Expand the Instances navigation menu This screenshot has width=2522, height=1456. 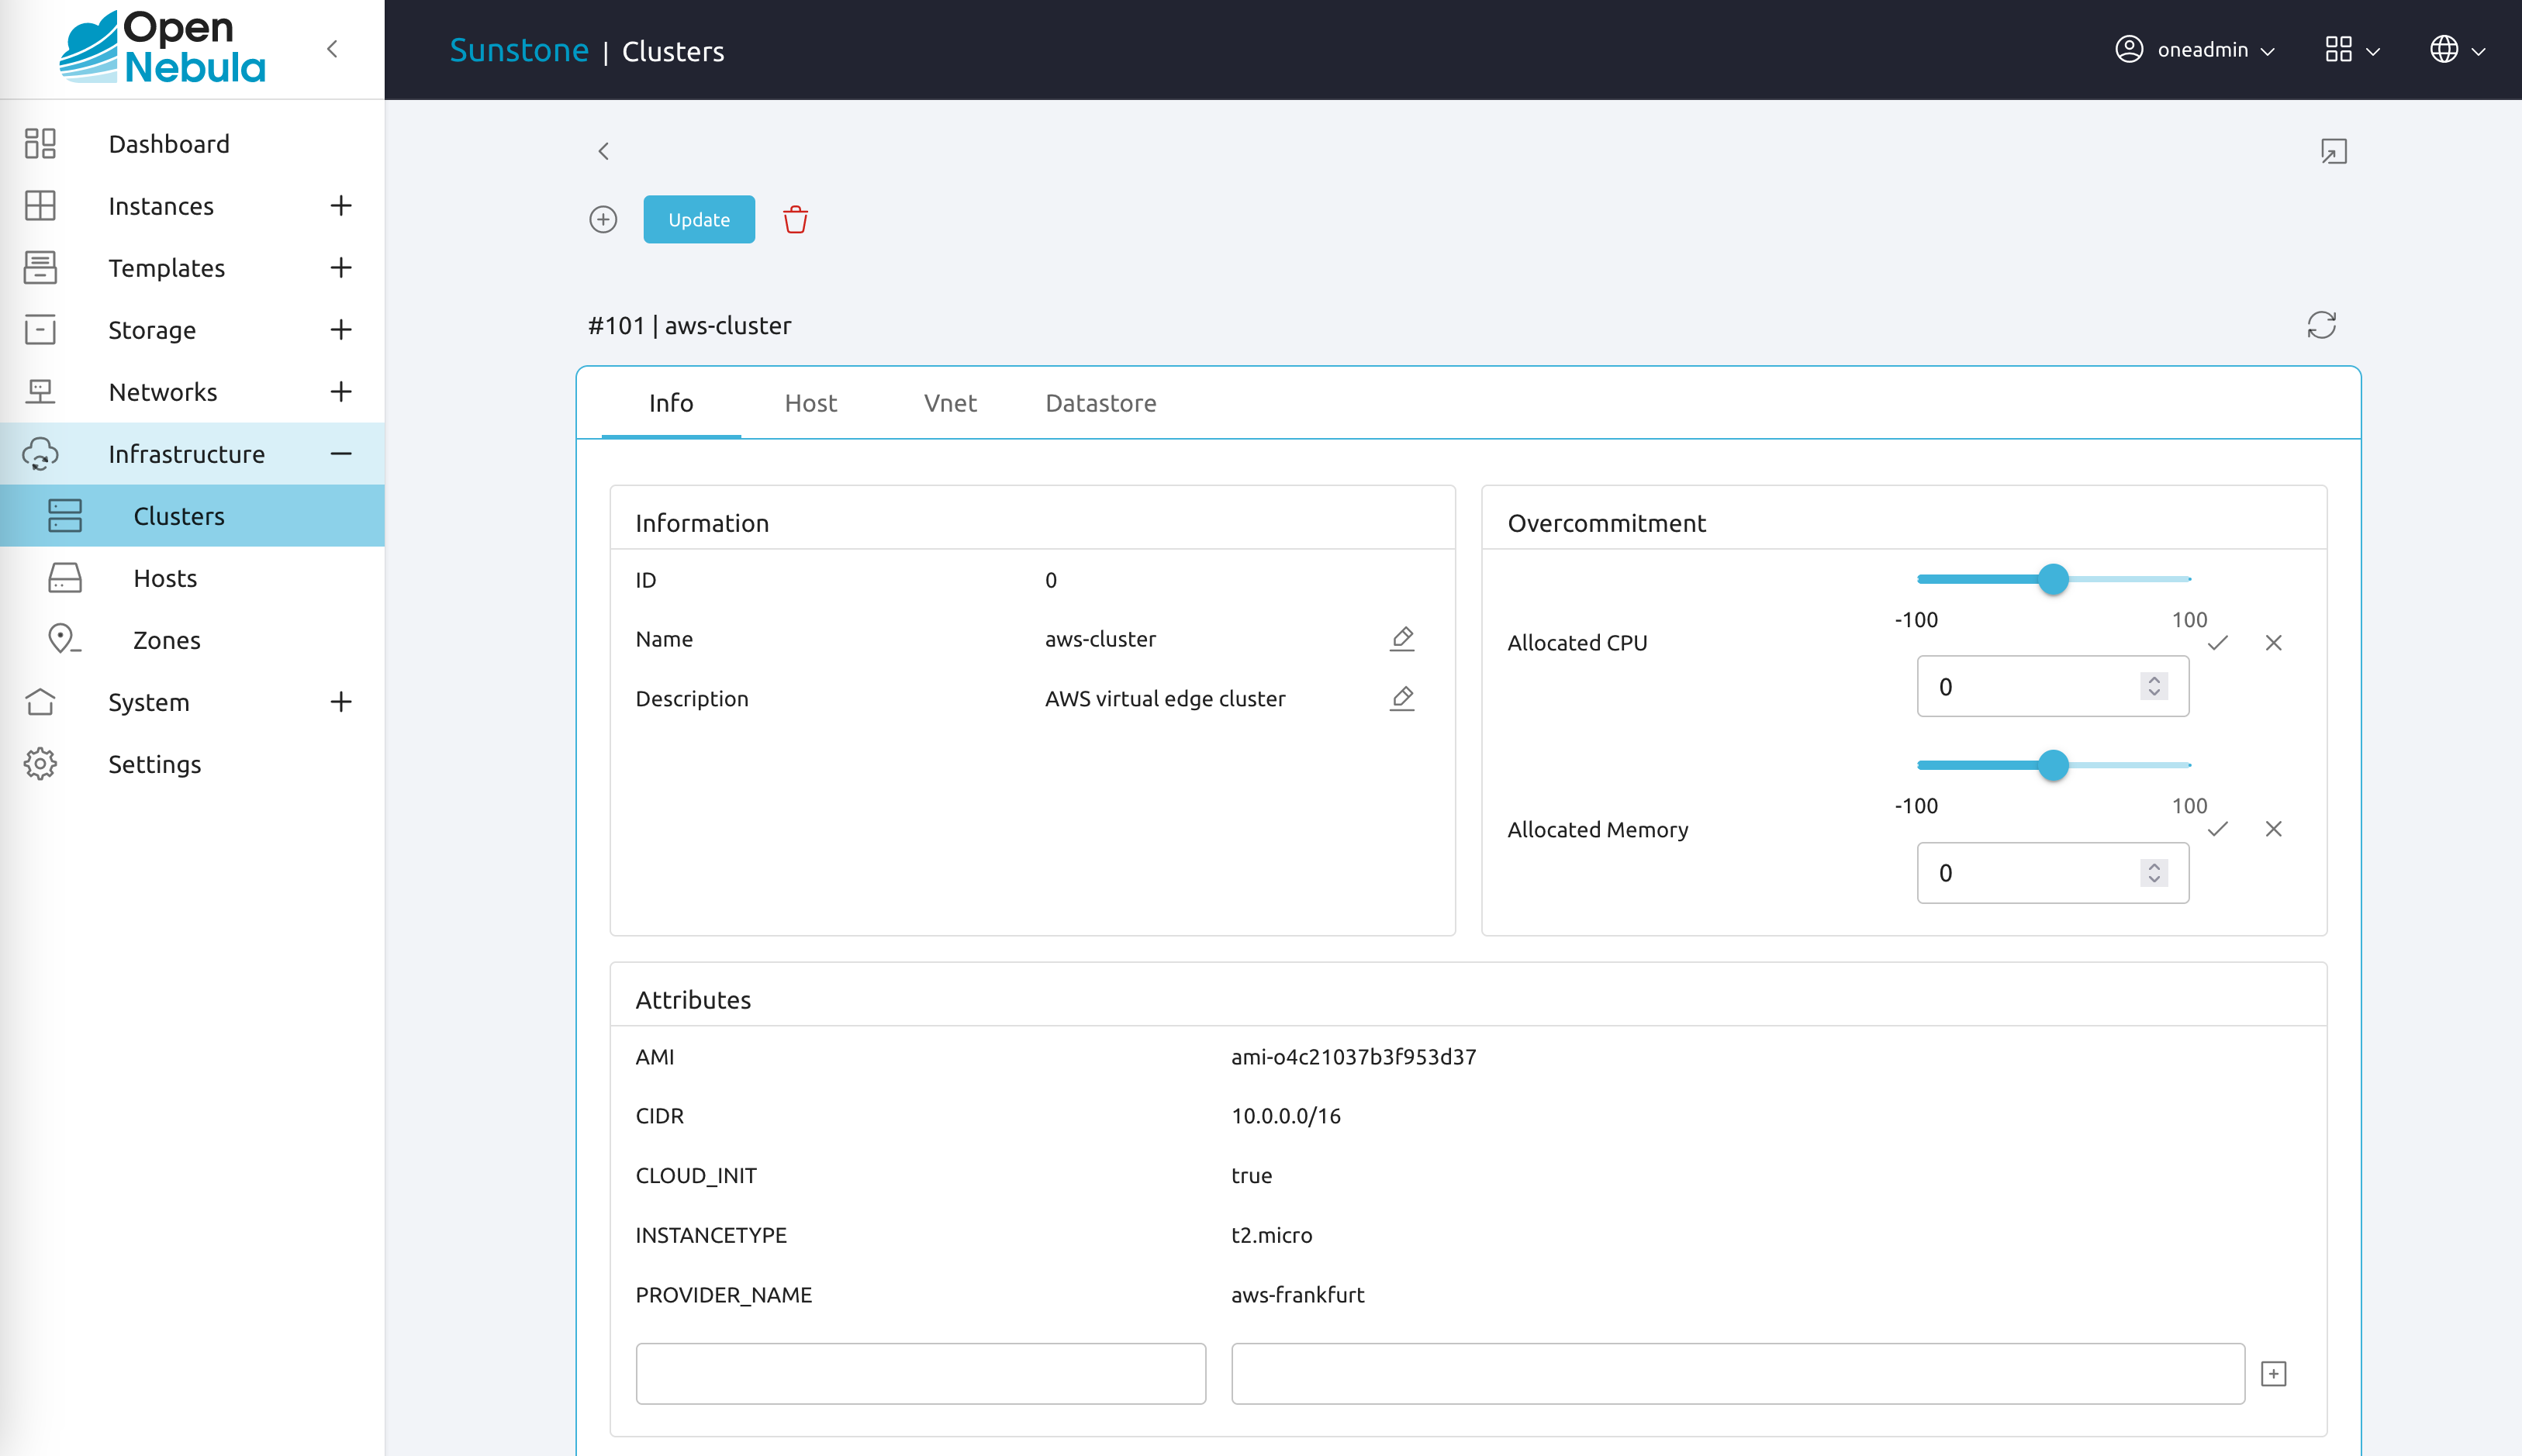click(x=341, y=205)
